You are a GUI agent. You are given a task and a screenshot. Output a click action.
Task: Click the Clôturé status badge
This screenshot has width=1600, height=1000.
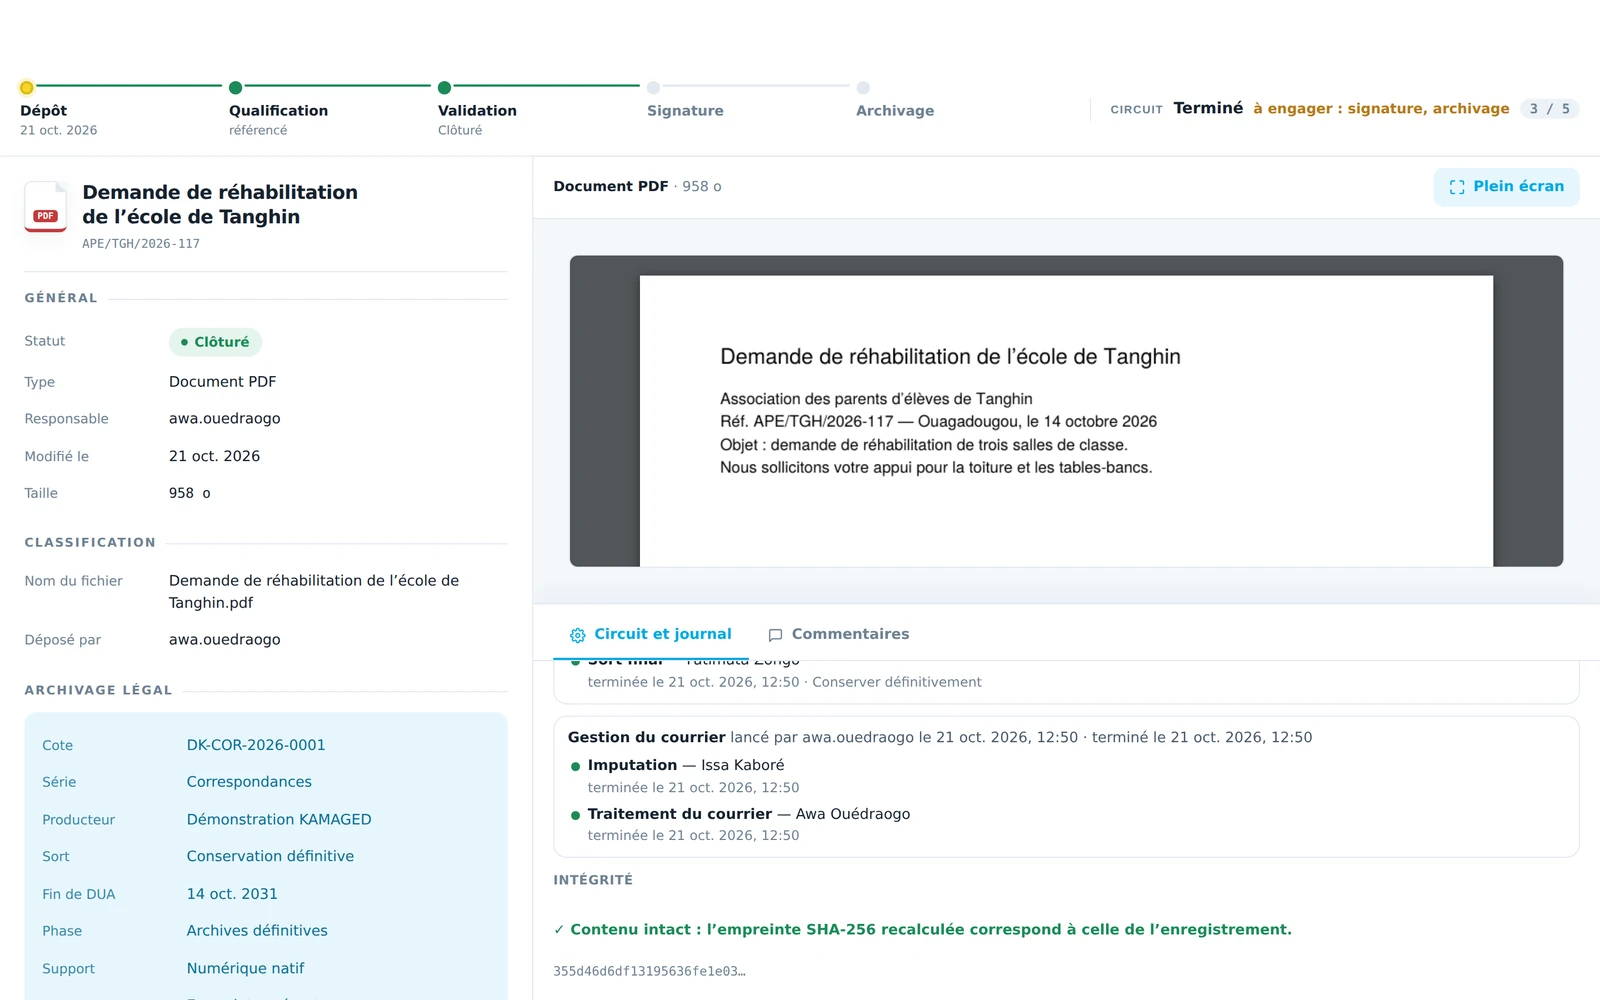point(215,342)
